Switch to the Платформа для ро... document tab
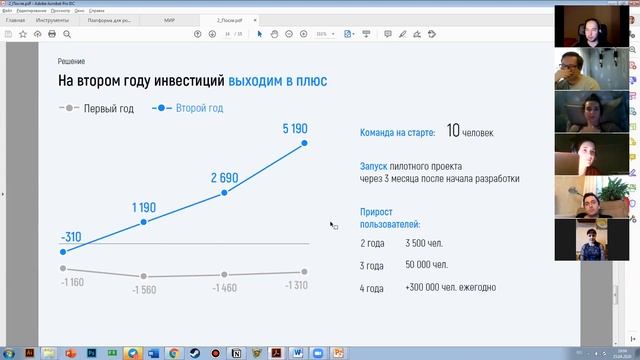The image size is (640, 360). [x=109, y=20]
